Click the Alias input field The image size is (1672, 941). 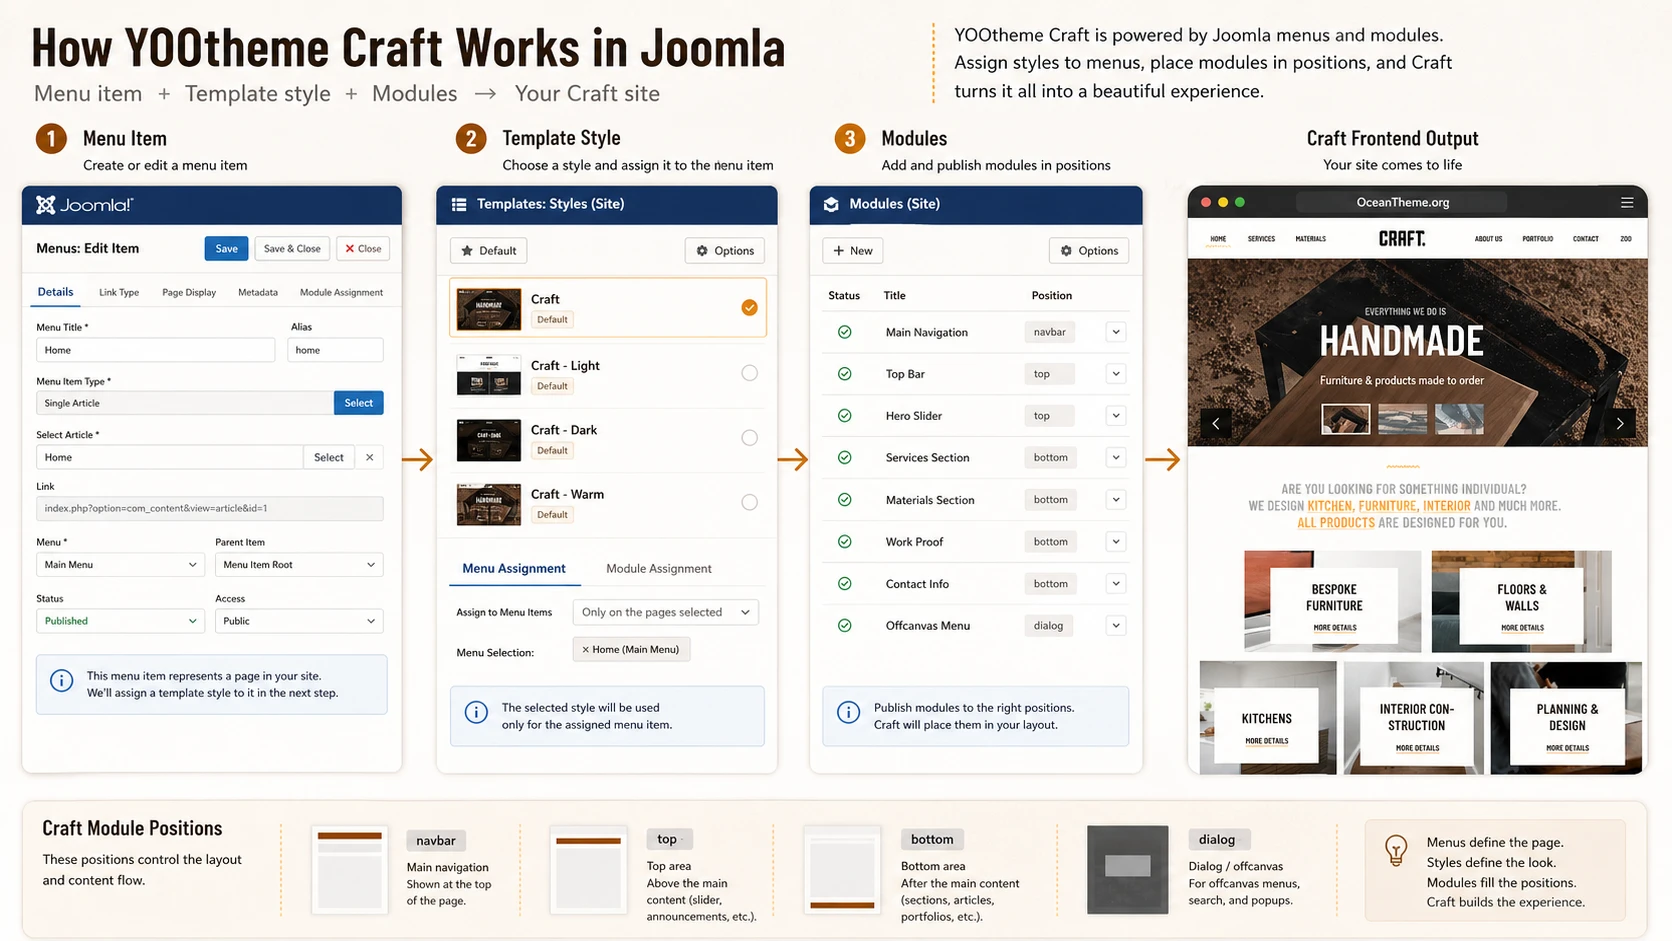335,350
